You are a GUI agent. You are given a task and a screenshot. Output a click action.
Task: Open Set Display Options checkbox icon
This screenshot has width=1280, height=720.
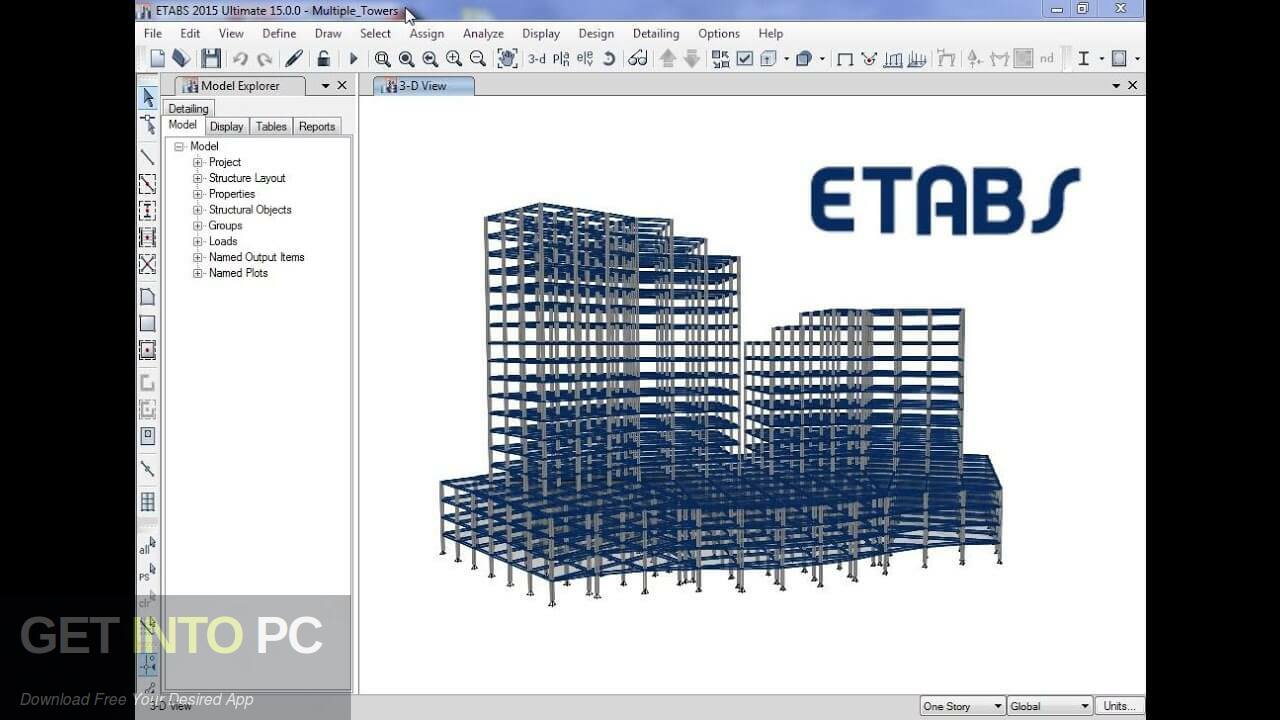(745, 59)
